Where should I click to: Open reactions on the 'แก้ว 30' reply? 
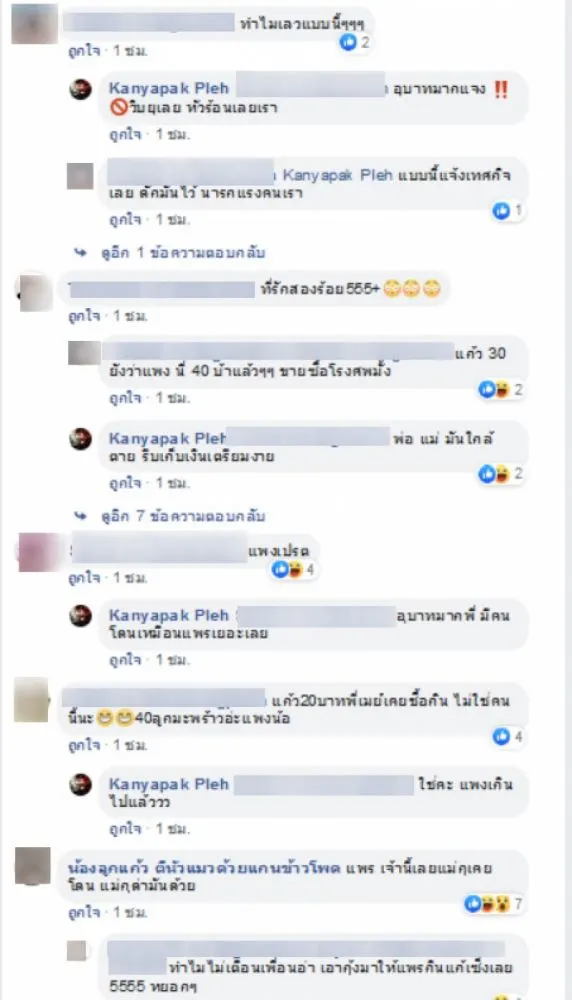click(x=501, y=389)
